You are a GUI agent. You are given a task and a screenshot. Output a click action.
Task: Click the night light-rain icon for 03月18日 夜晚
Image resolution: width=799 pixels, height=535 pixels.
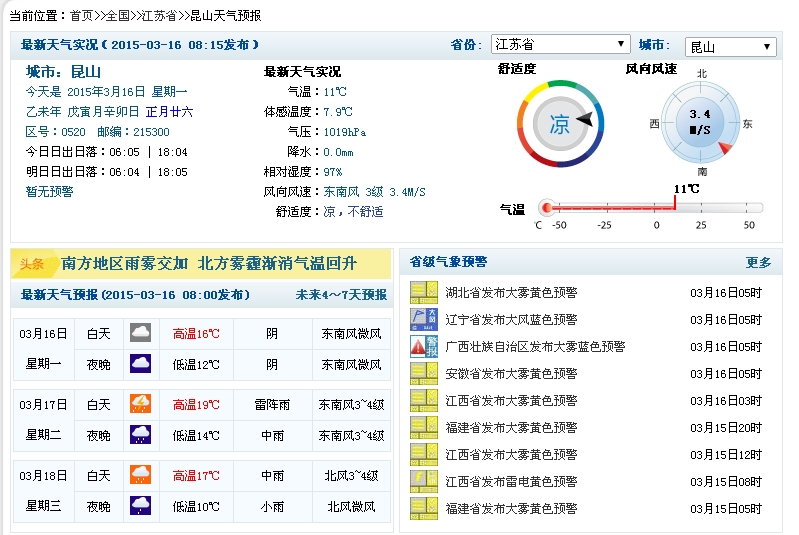(140, 505)
